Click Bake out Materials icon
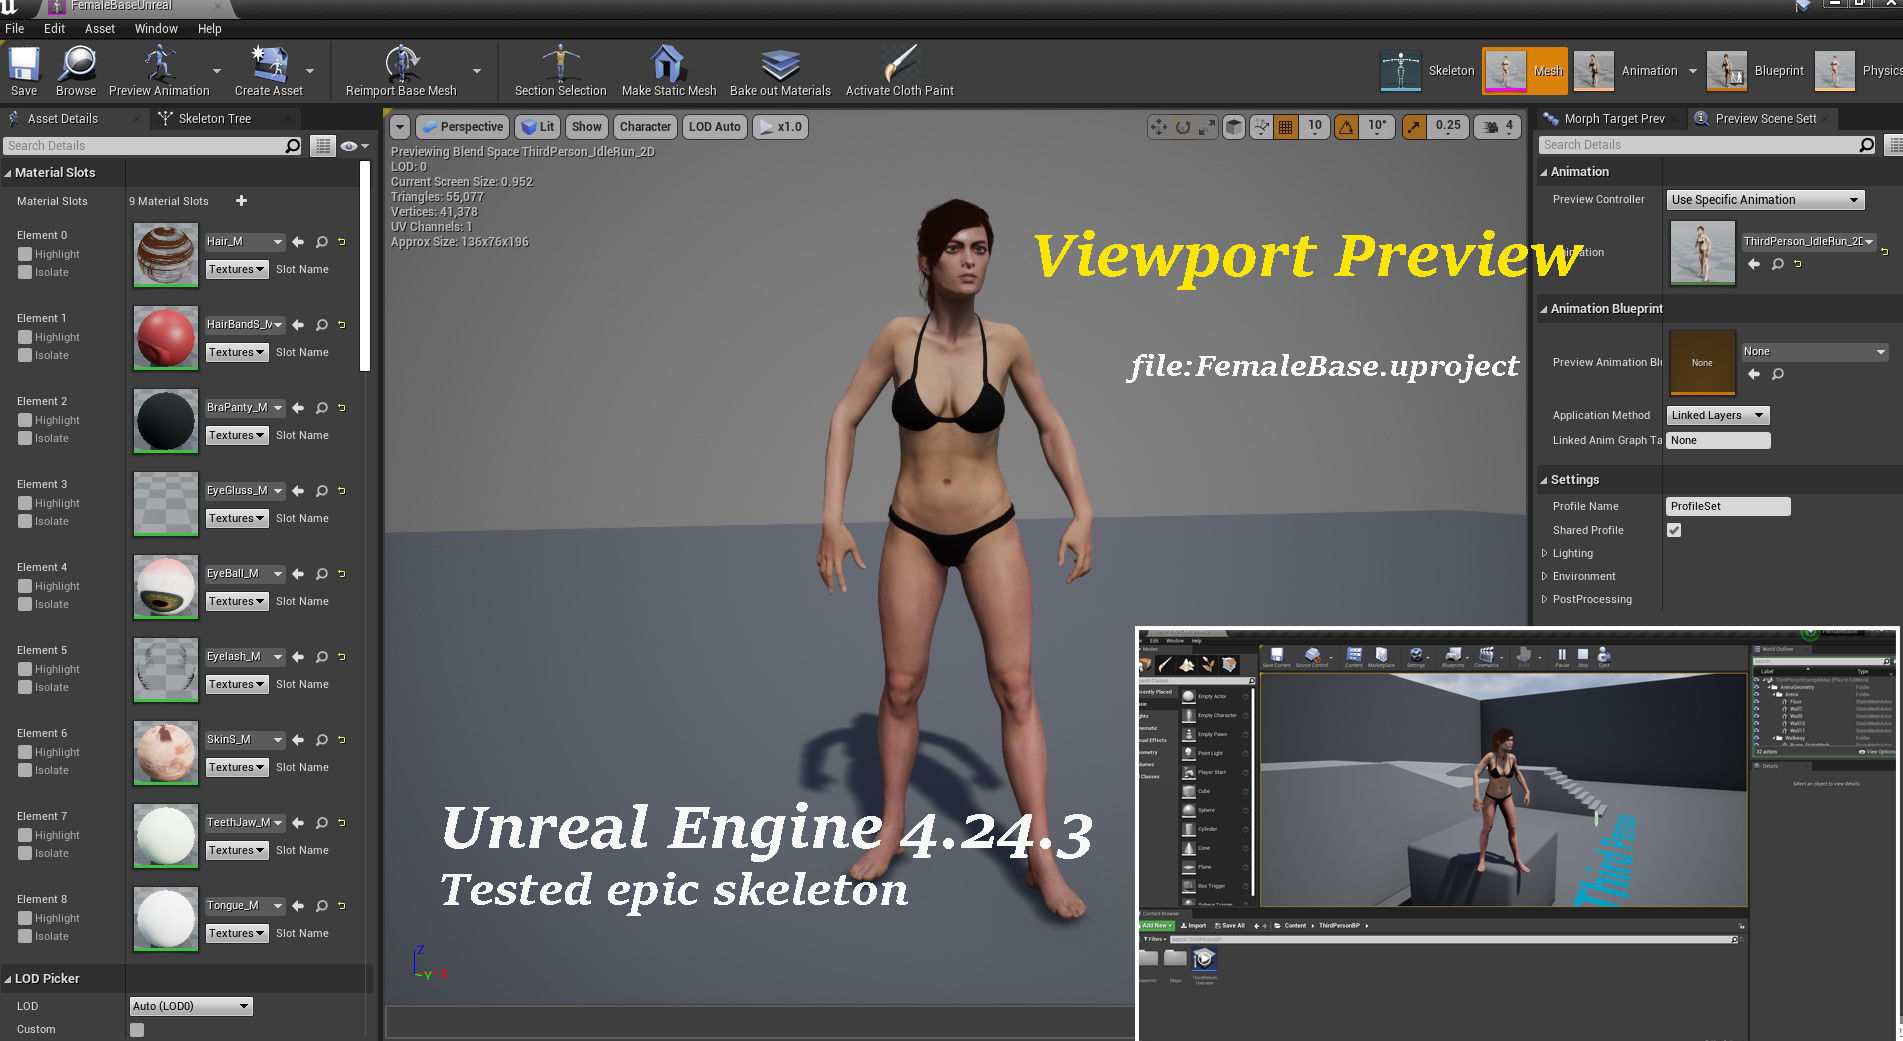The height and width of the screenshot is (1041, 1903). (x=780, y=71)
